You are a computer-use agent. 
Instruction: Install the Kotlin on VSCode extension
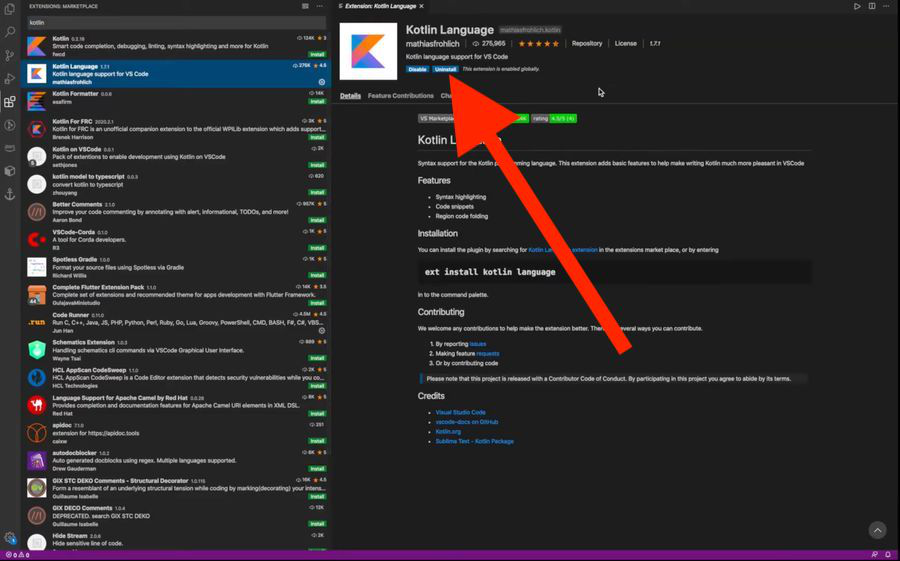(317, 165)
